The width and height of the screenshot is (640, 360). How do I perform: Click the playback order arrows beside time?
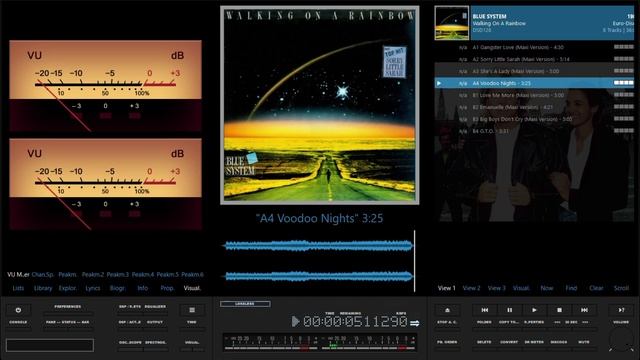pyautogui.click(x=415, y=323)
